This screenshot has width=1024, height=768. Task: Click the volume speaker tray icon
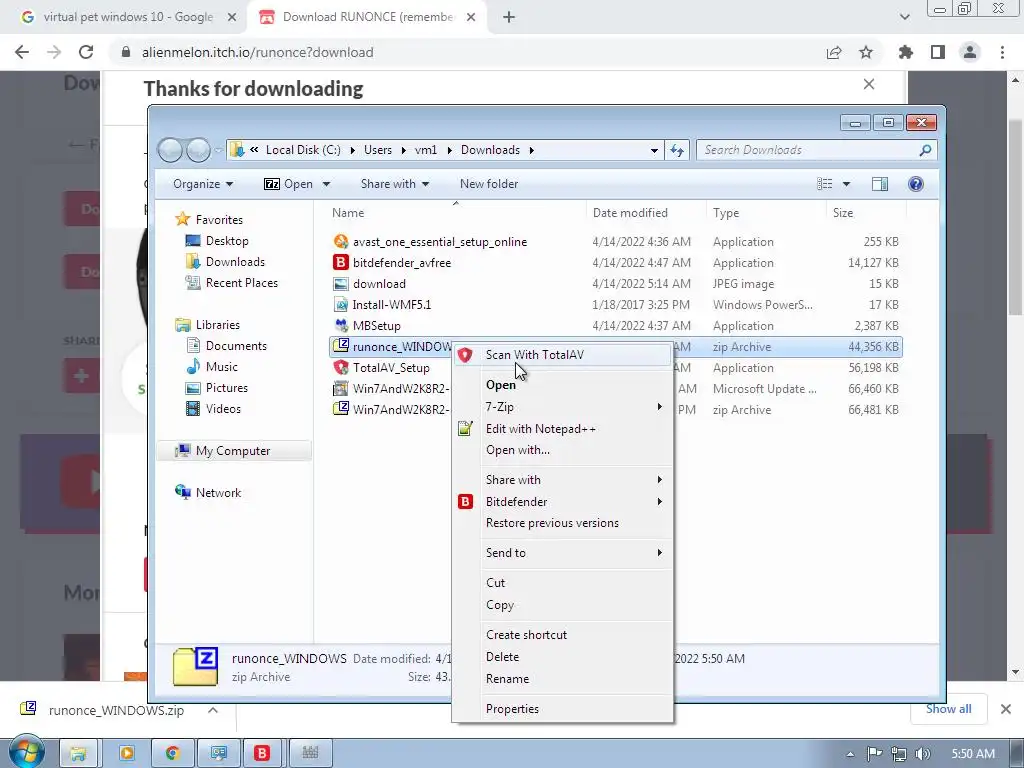922,754
